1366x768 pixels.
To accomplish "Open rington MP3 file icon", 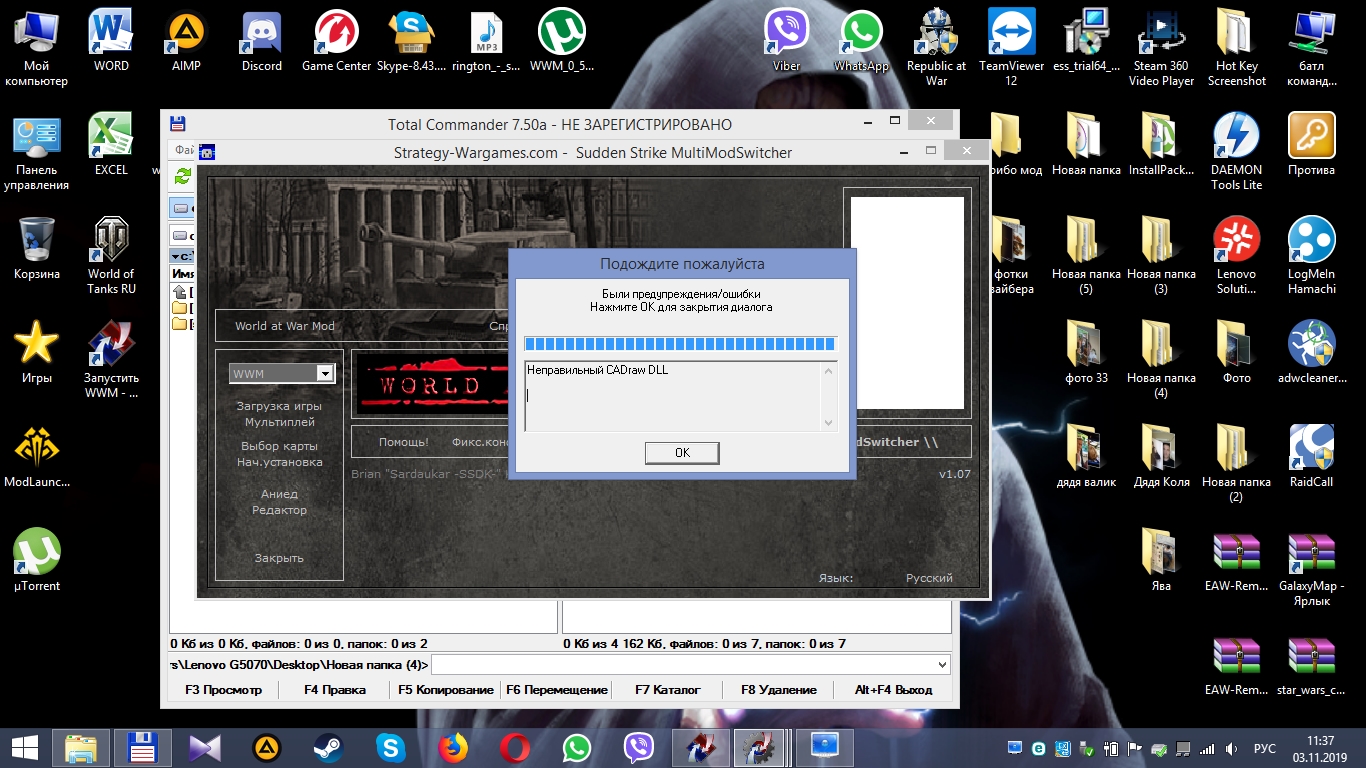I will 486,40.
